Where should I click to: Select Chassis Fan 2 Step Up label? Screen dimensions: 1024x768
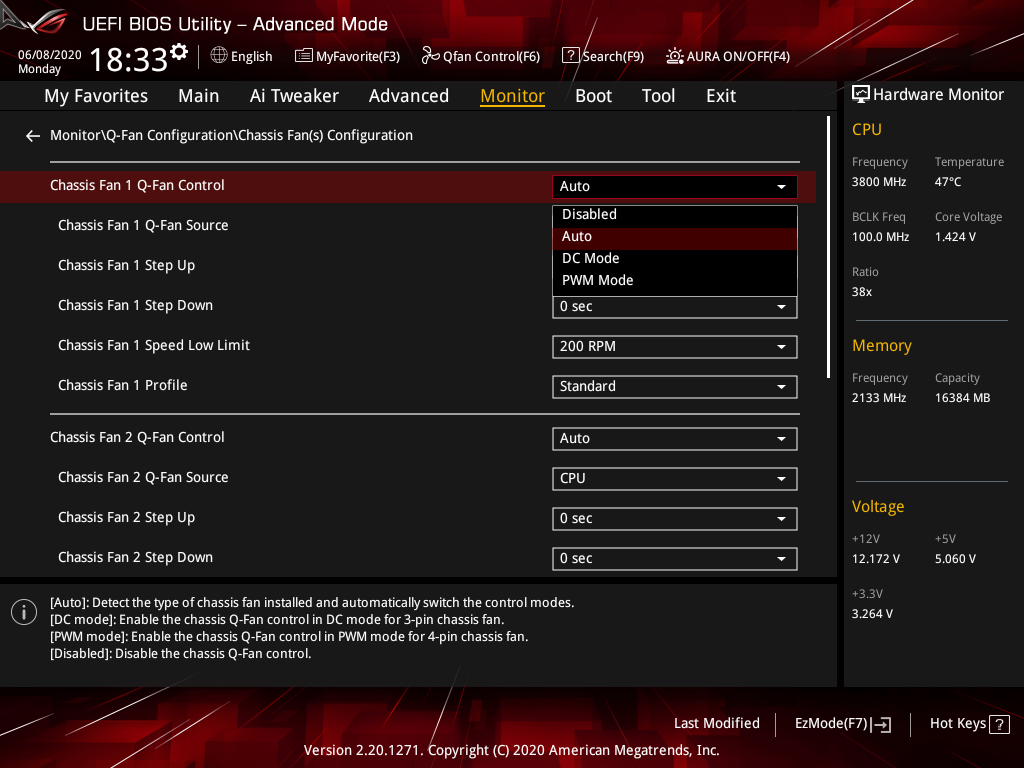126,517
